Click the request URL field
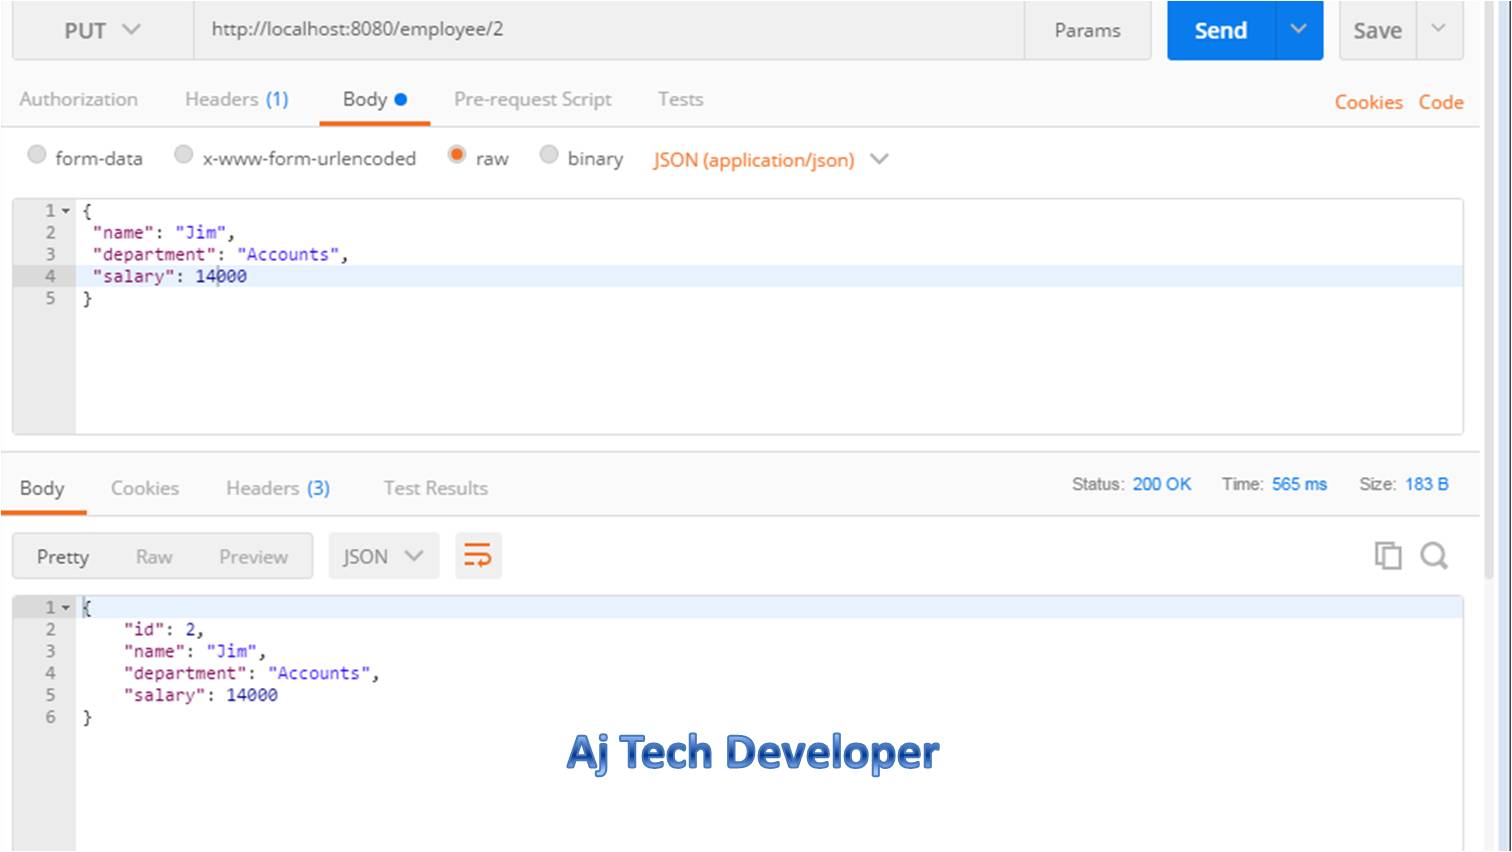Screen dimensions: 1512x852 (609, 30)
